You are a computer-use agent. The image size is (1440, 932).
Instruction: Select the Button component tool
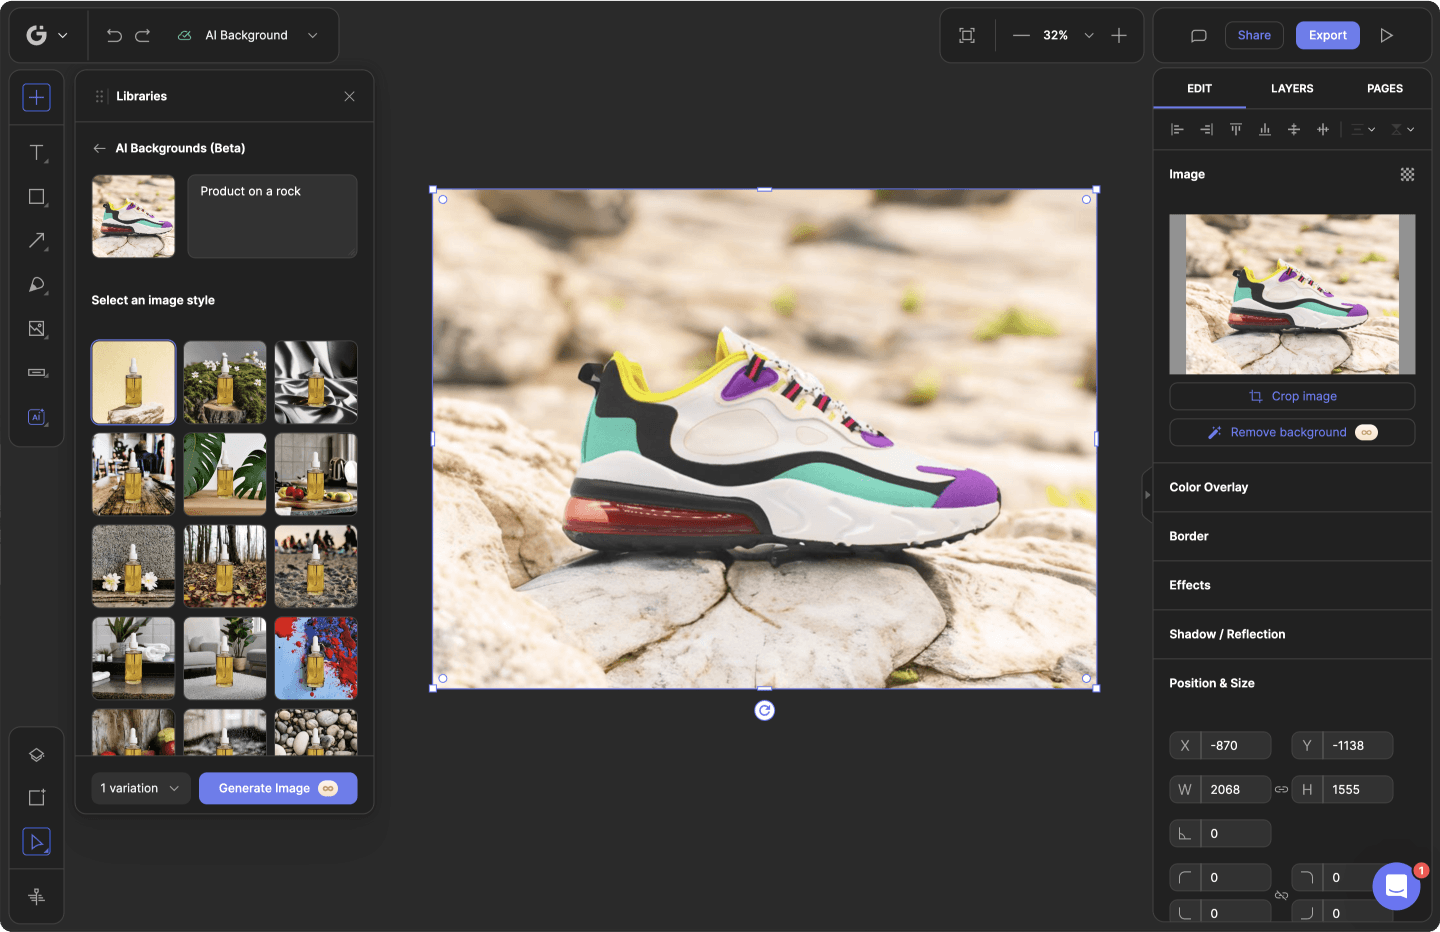click(37, 373)
